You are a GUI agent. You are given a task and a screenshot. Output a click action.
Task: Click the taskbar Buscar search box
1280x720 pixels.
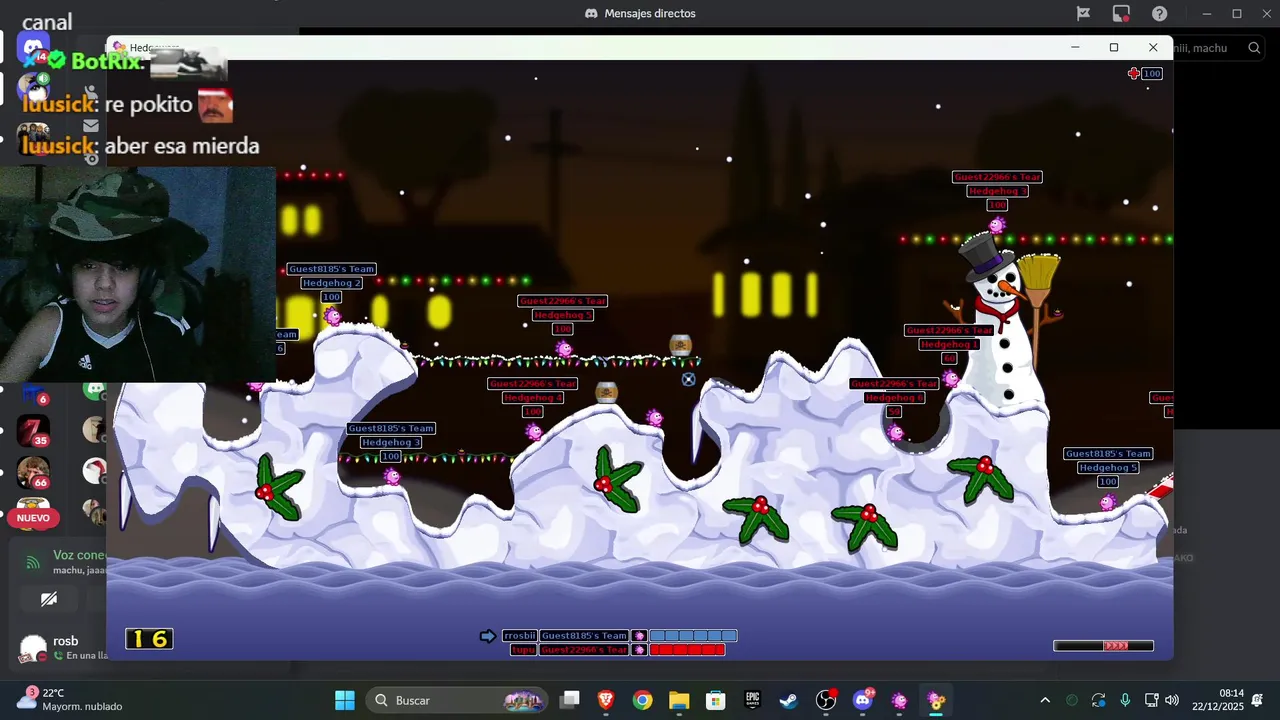tap(457, 700)
